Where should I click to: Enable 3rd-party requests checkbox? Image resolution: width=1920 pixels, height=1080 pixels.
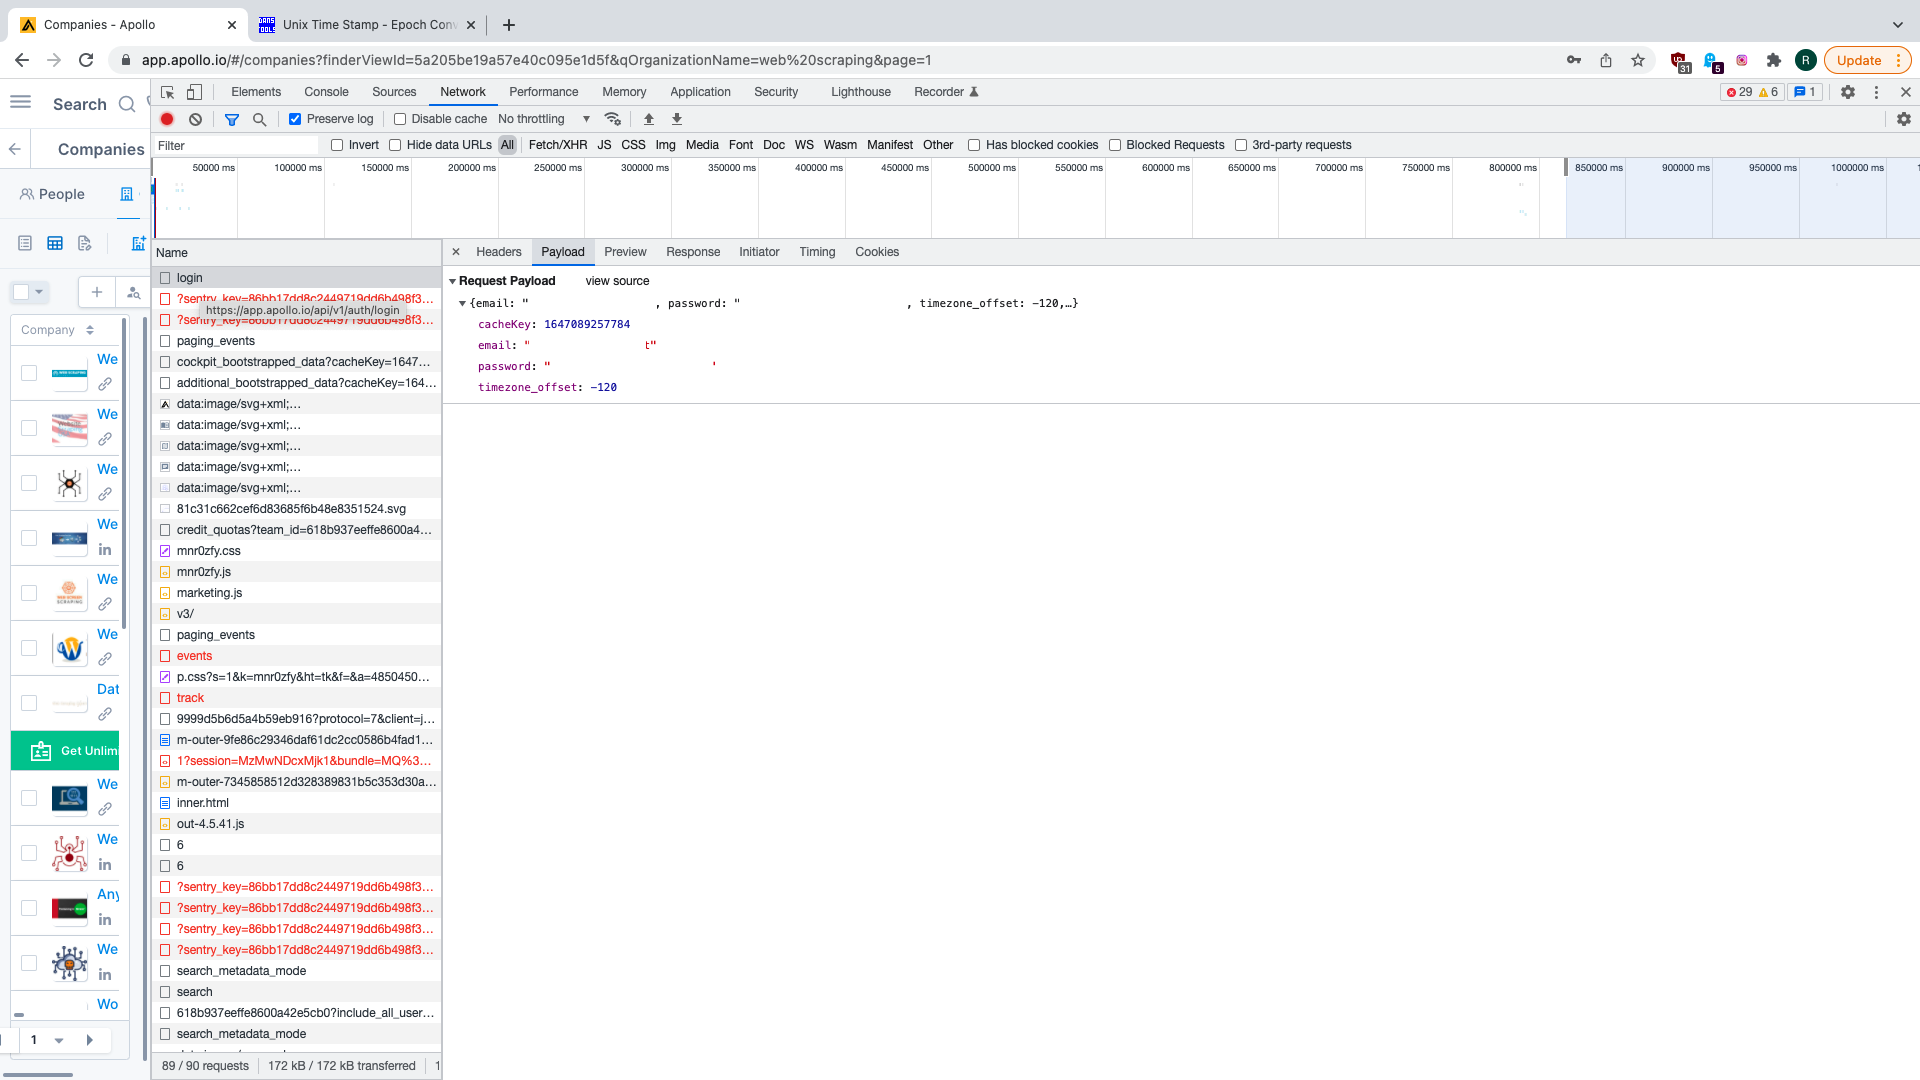tap(1241, 145)
